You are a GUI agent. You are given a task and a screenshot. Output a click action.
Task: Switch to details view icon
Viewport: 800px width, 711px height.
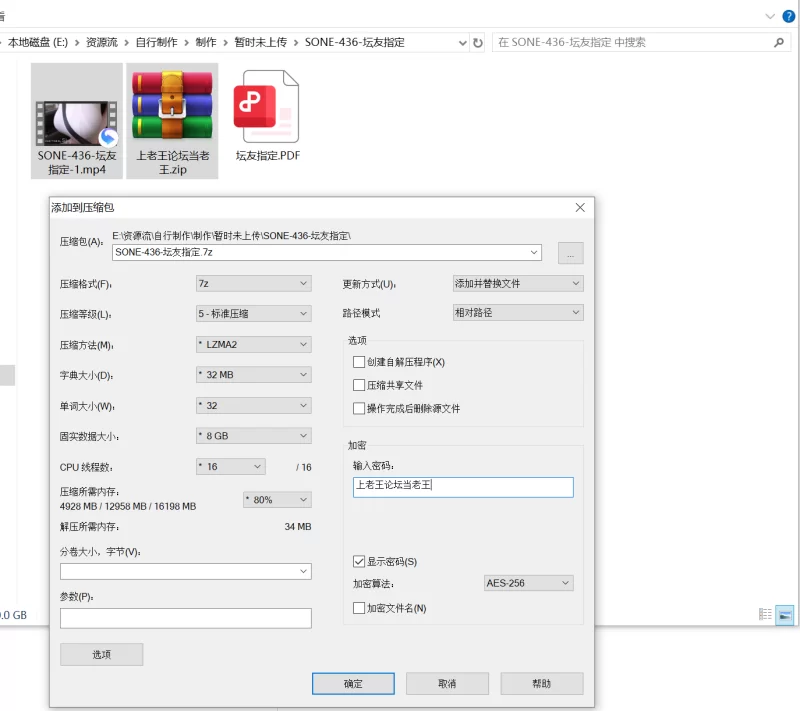(765, 614)
